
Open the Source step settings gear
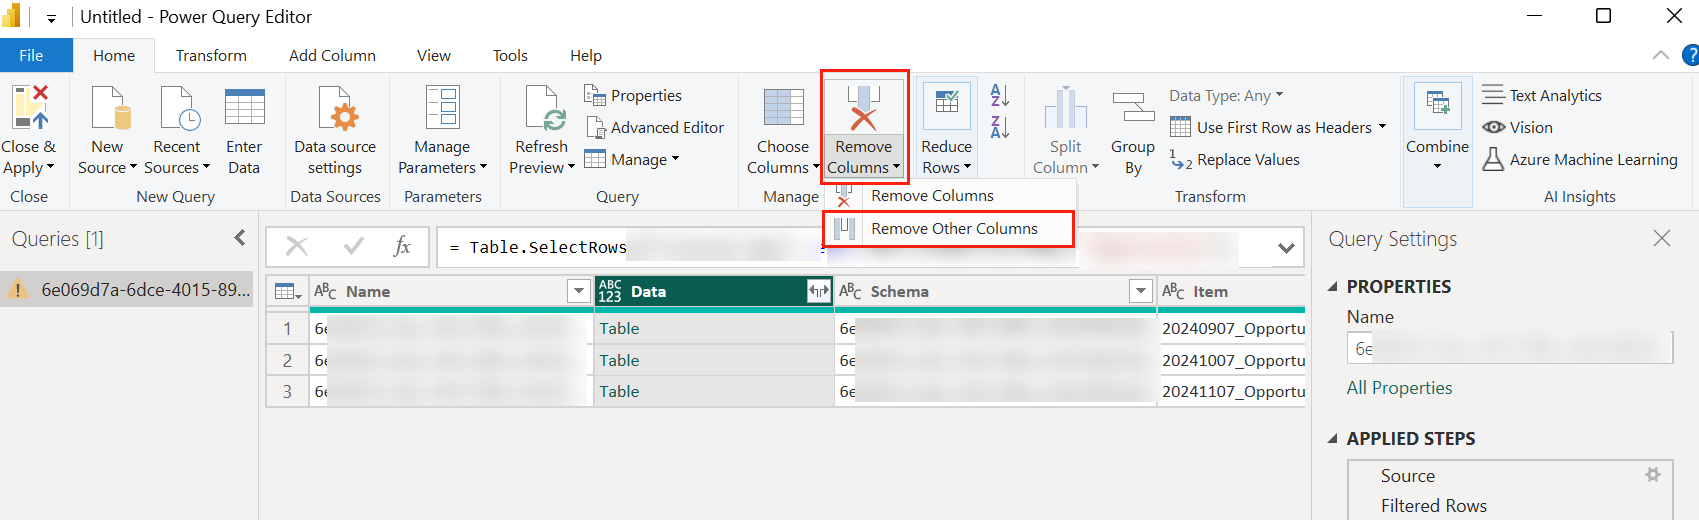pyautogui.click(x=1653, y=475)
